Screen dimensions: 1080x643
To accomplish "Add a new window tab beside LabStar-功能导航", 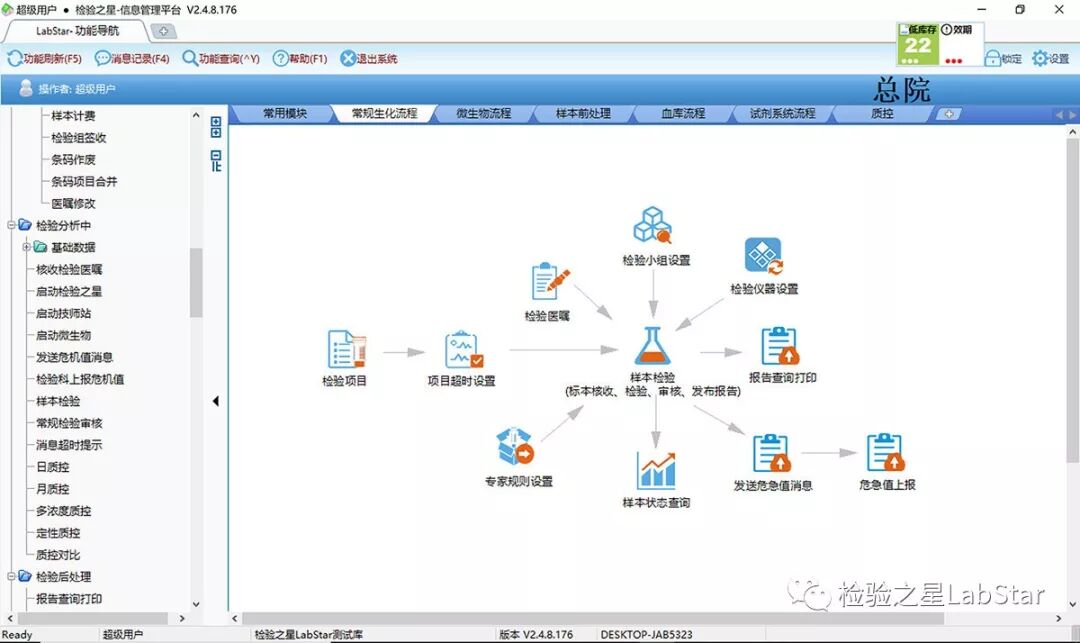I will (163, 31).
